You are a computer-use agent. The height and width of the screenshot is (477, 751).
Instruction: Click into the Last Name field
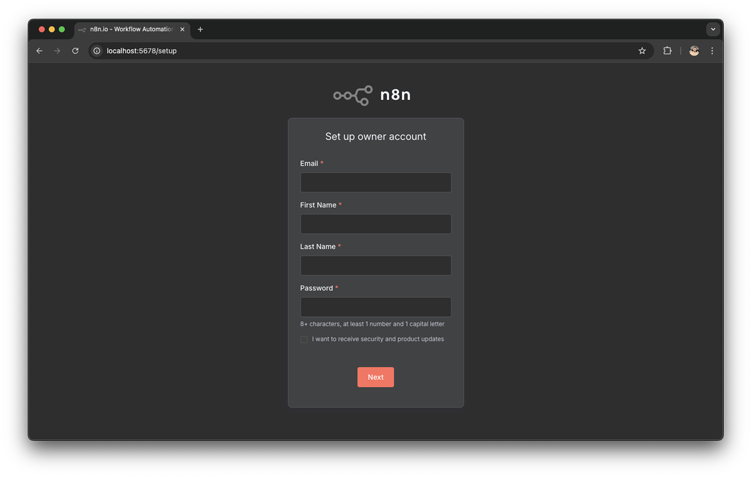(x=375, y=265)
